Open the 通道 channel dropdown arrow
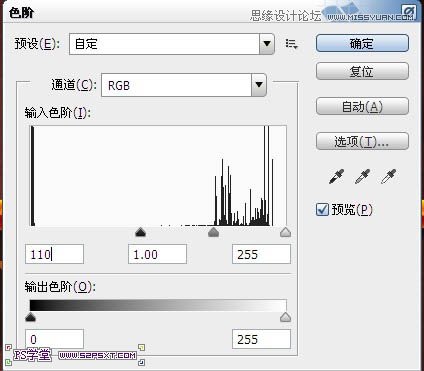Screen dimensions: 424x371 [x=259, y=85]
